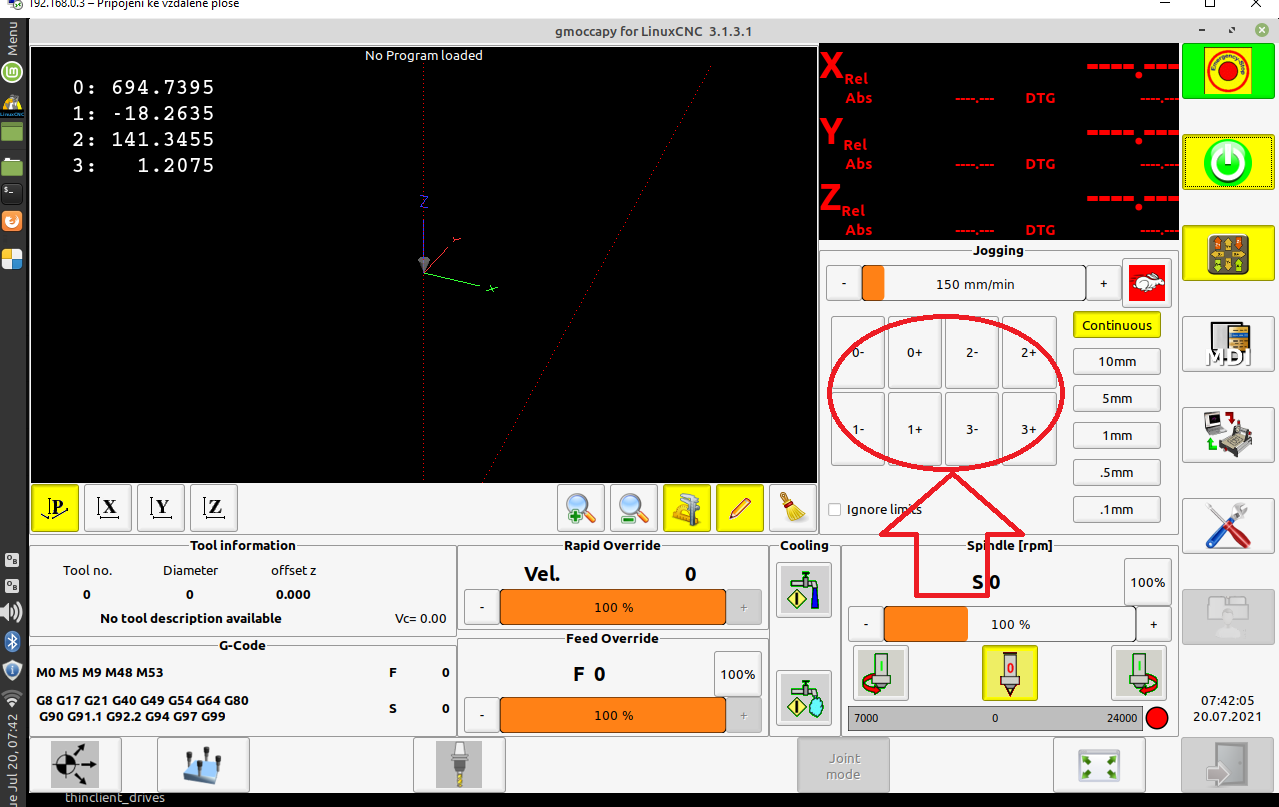Image resolution: width=1279 pixels, height=807 pixels.
Task: Jog joint 3 in positive direction
Action: point(1029,429)
